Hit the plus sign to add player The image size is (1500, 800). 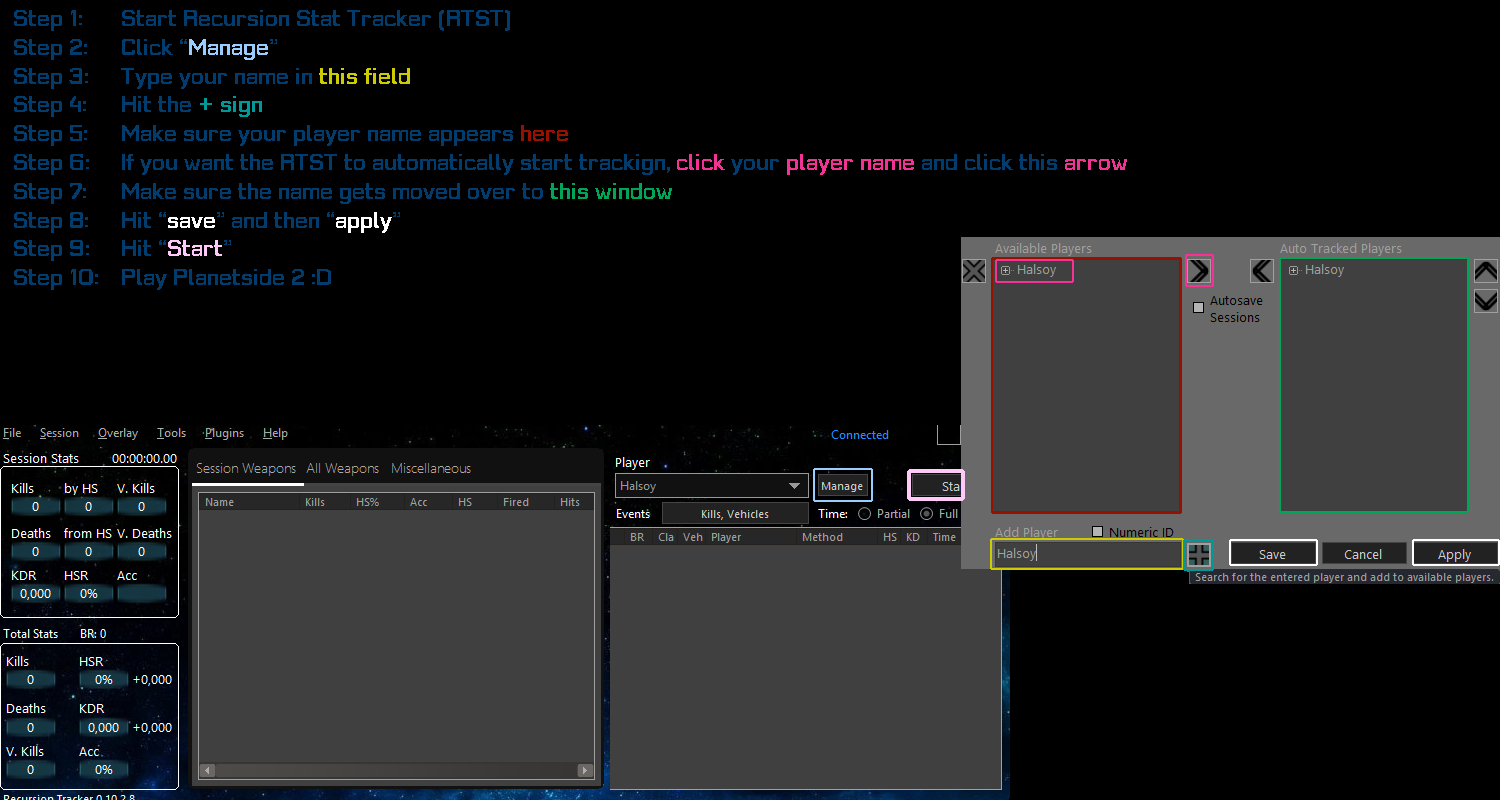1198,555
